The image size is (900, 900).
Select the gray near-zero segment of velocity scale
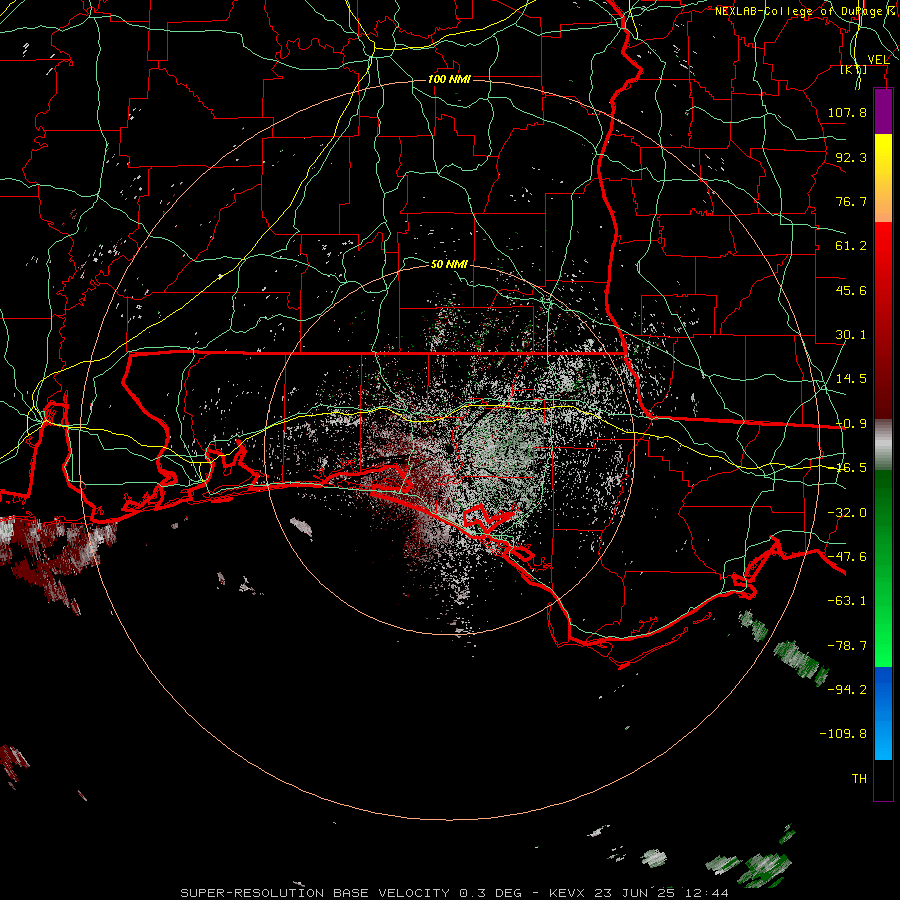(x=883, y=445)
